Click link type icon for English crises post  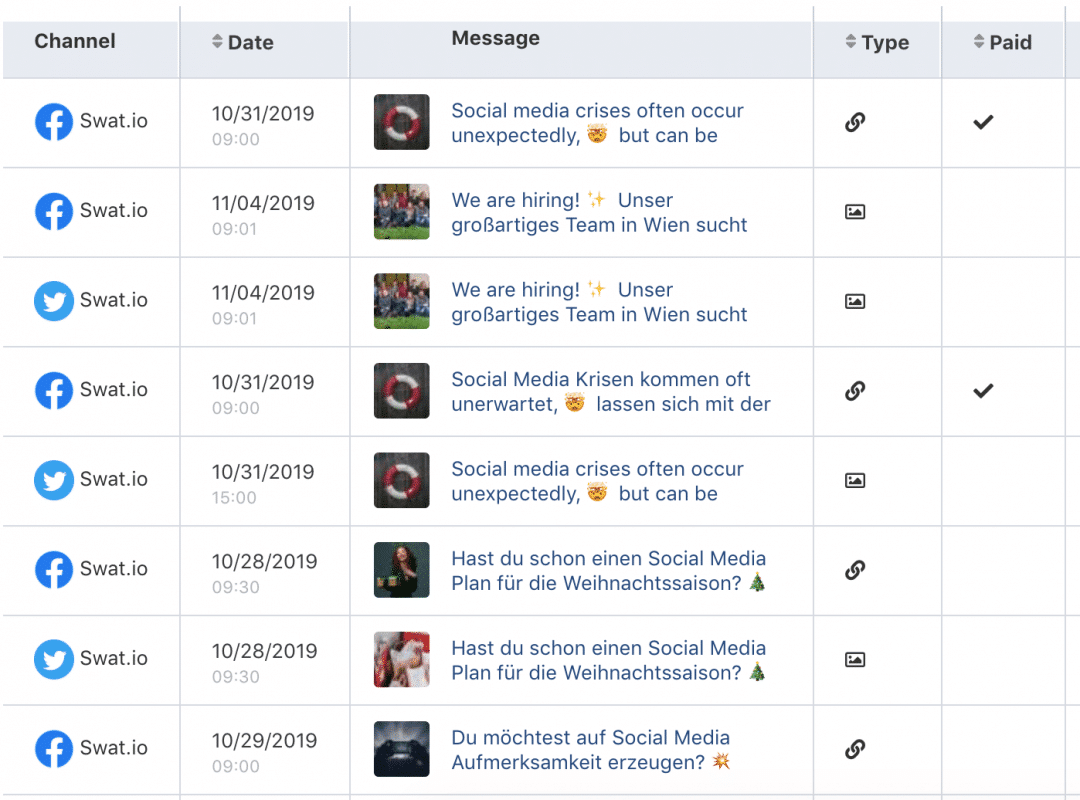coord(855,122)
